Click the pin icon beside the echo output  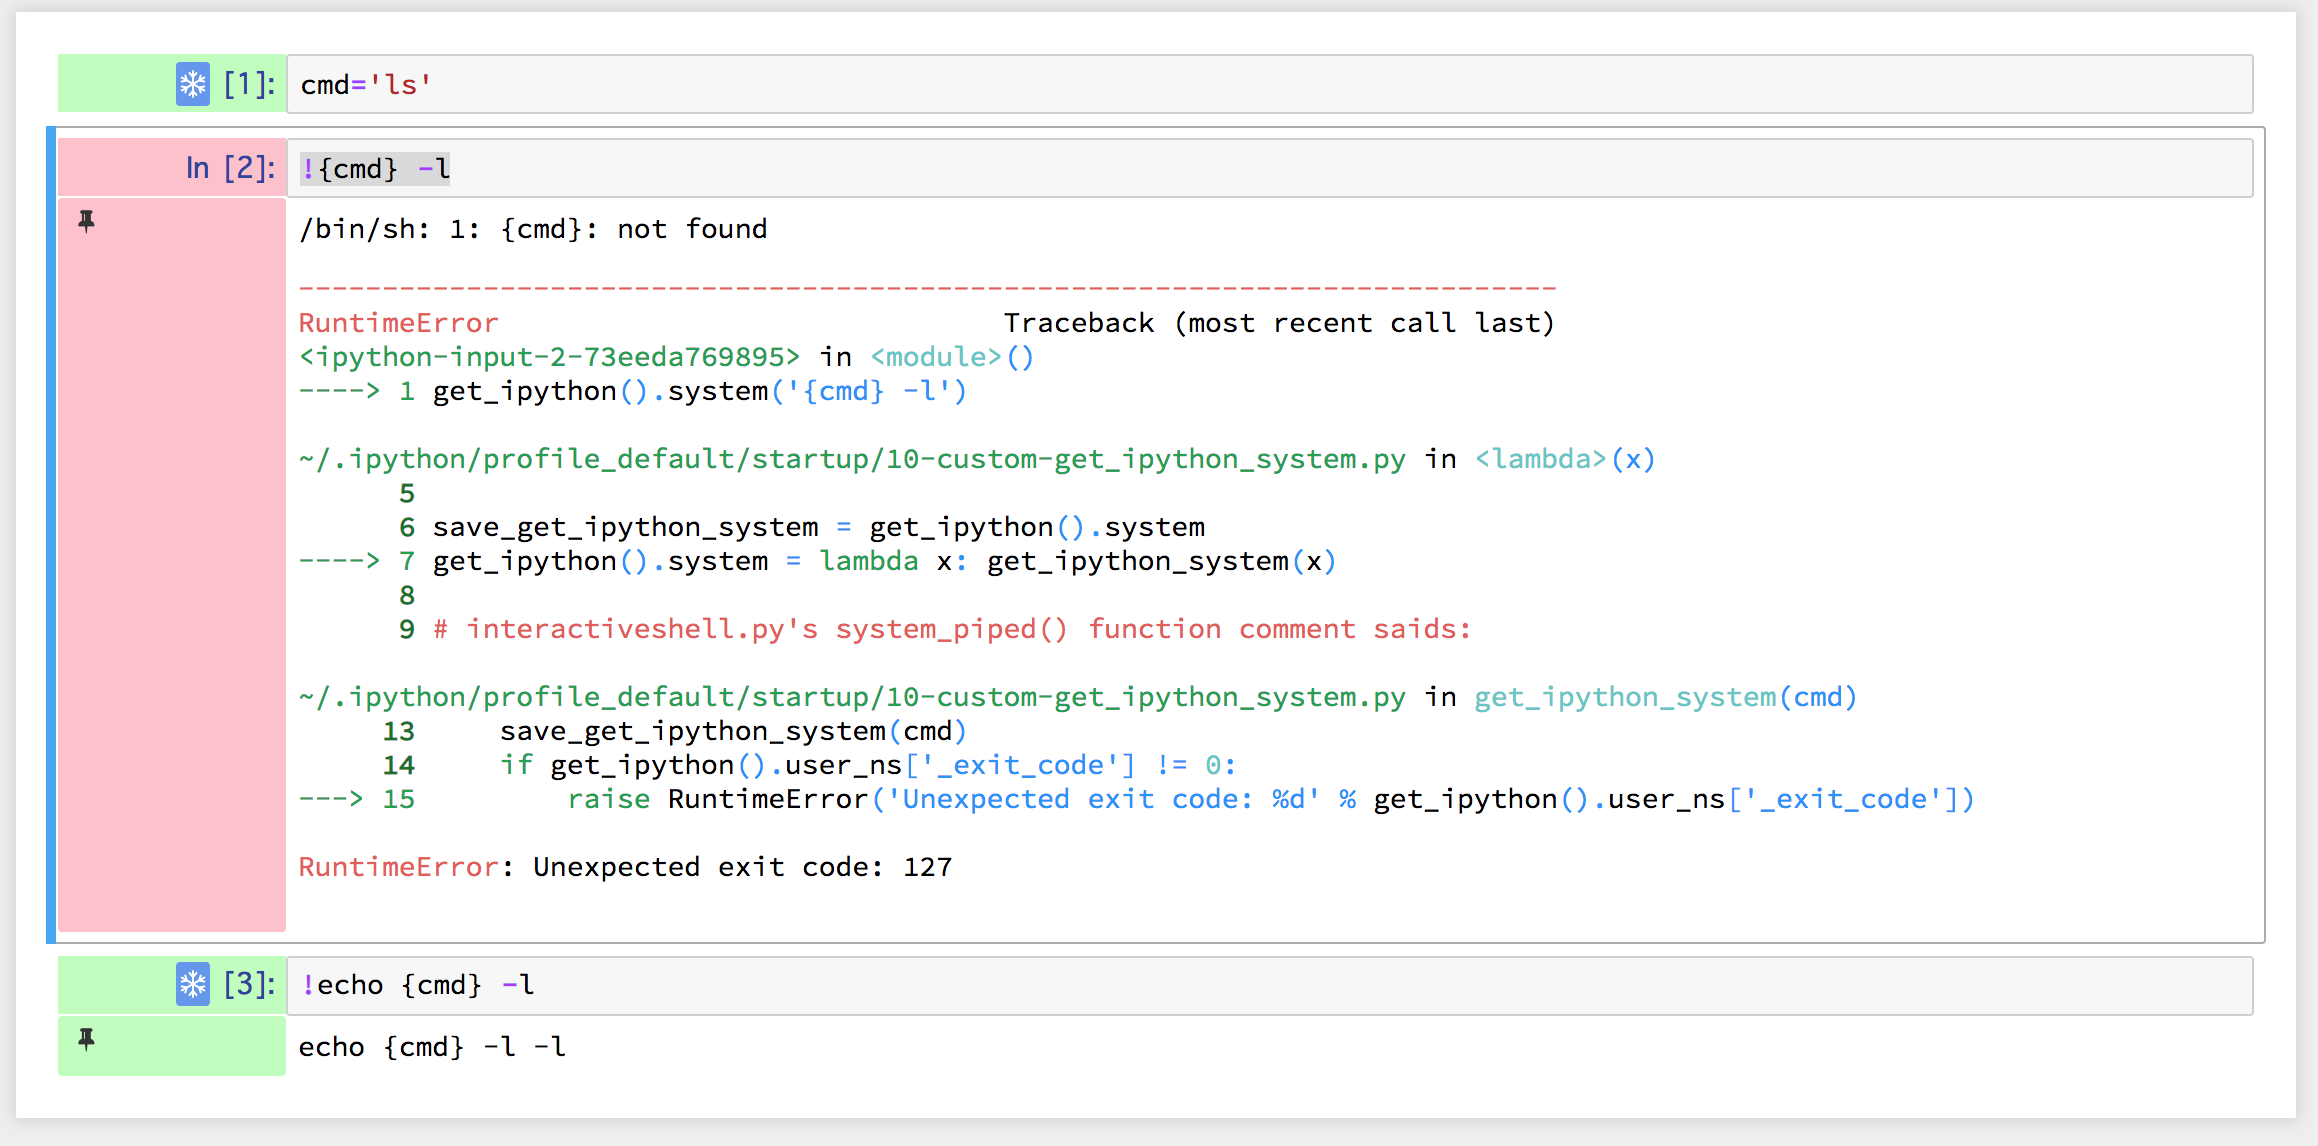tap(87, 1040)
